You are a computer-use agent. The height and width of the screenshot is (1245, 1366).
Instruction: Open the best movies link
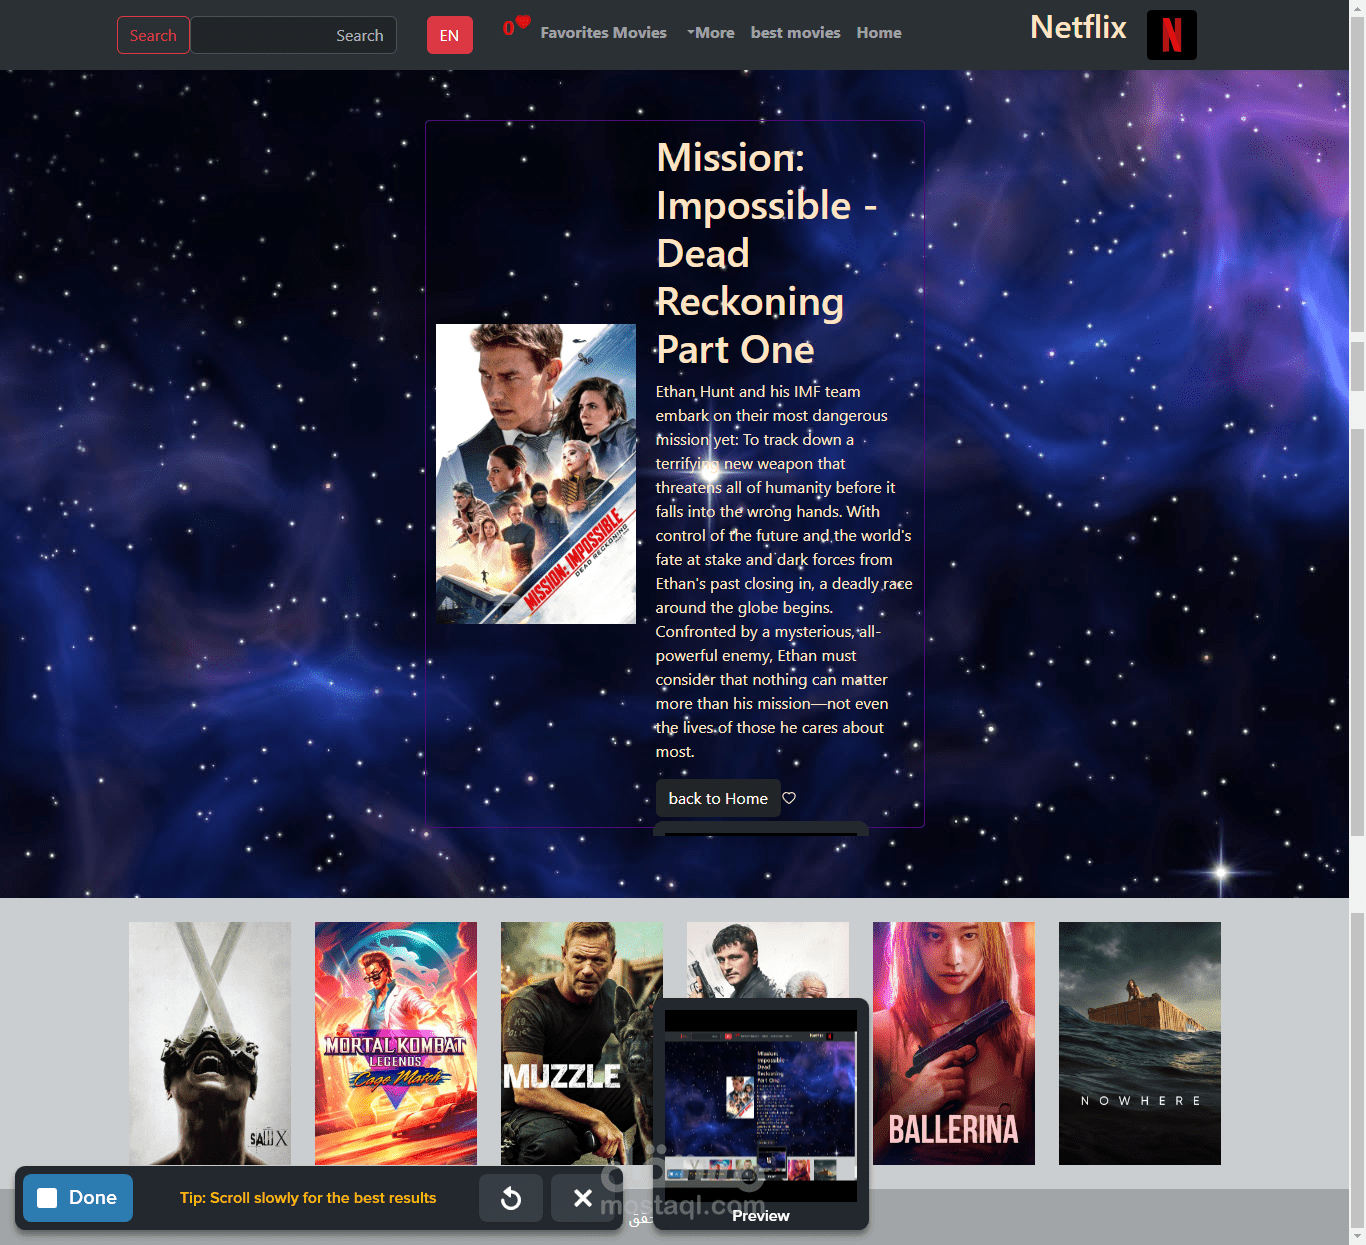(x=795, y=33)
